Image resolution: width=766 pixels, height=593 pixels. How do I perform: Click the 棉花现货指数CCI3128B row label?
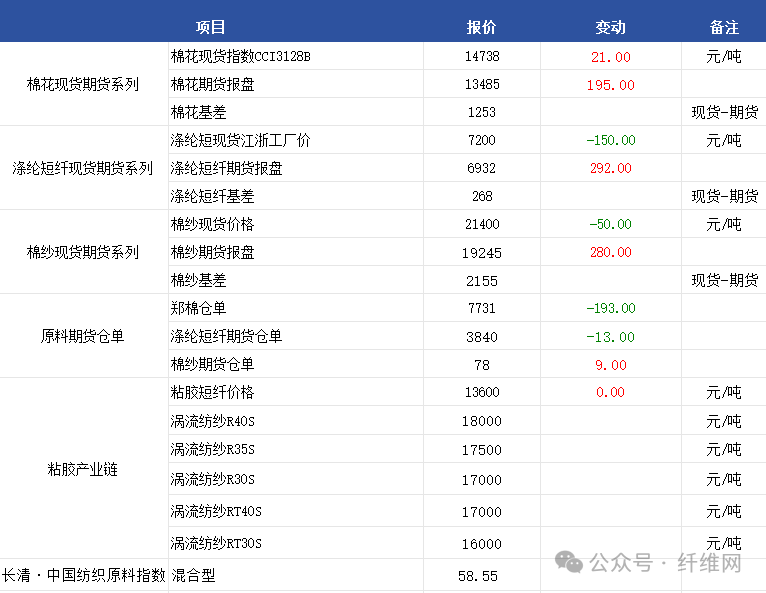point(240,56)
